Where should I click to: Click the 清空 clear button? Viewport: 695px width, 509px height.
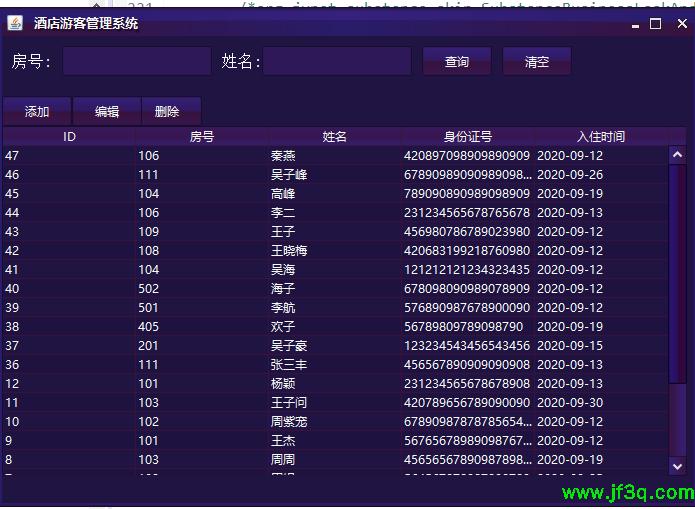coord(537,62)
